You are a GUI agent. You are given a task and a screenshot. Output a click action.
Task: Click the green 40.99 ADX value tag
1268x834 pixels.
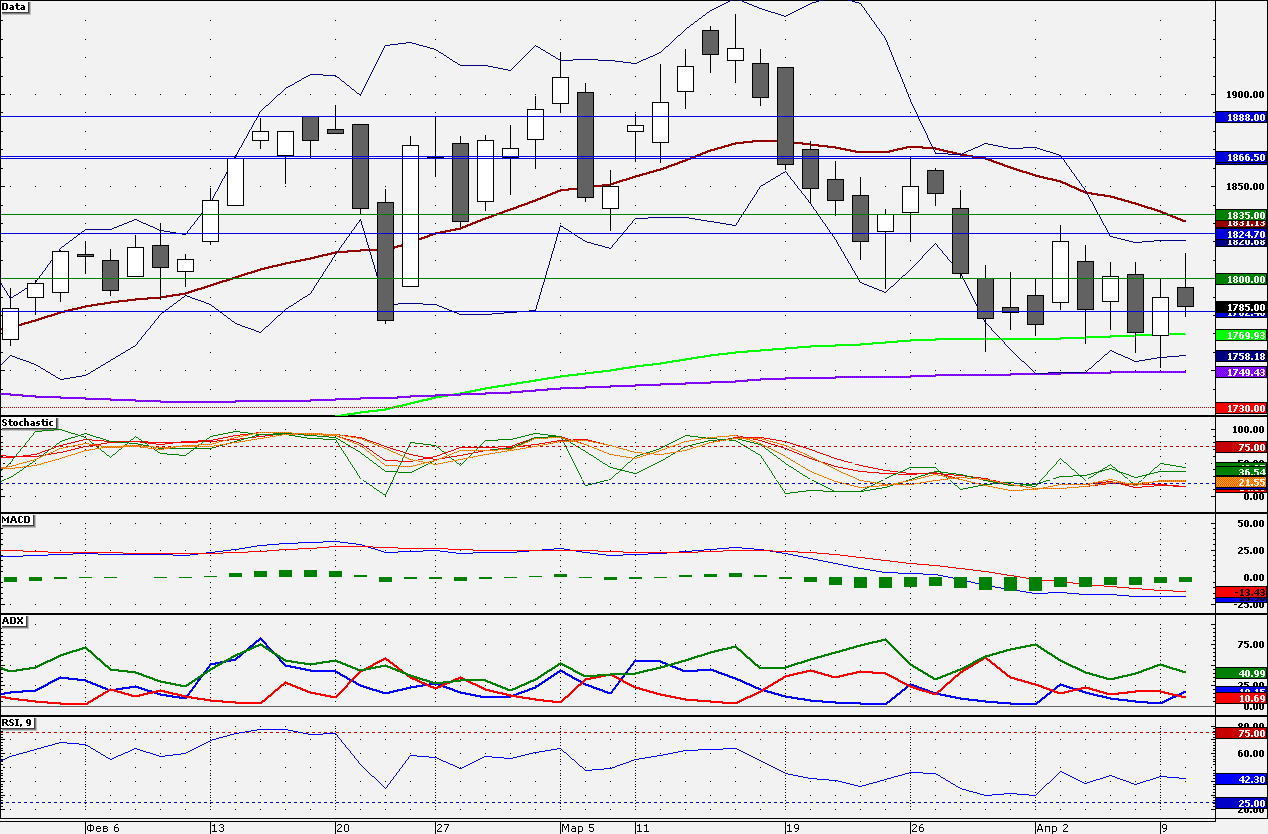click(1241, 673)
